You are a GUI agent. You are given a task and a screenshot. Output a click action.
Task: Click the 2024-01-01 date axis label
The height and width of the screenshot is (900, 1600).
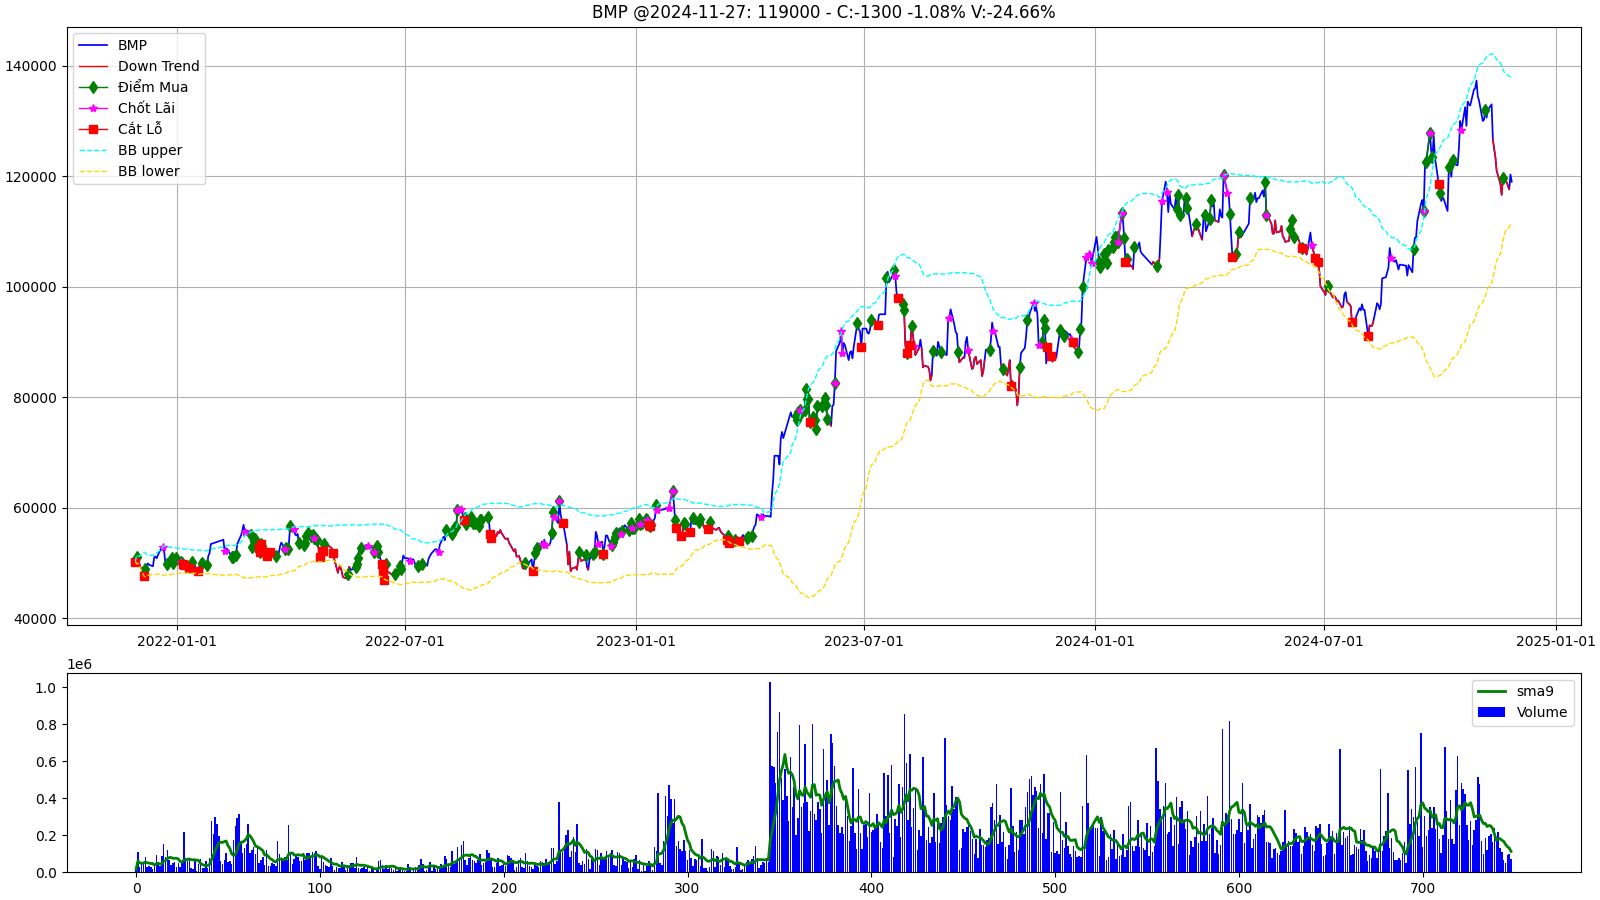pos(1095,641)
